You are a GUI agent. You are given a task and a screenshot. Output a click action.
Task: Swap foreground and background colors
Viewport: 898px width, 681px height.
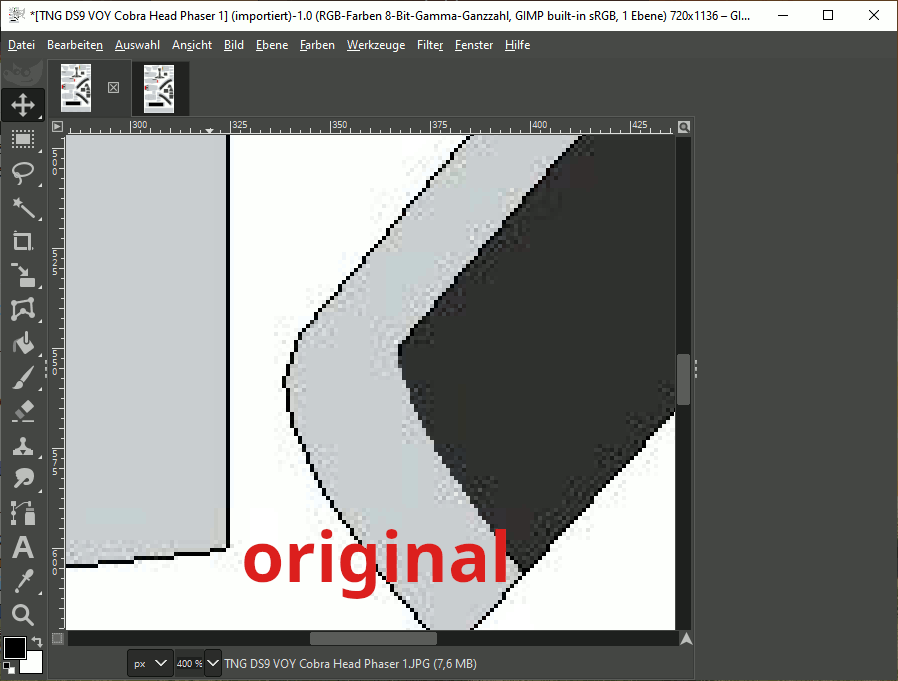coord(37,641)
